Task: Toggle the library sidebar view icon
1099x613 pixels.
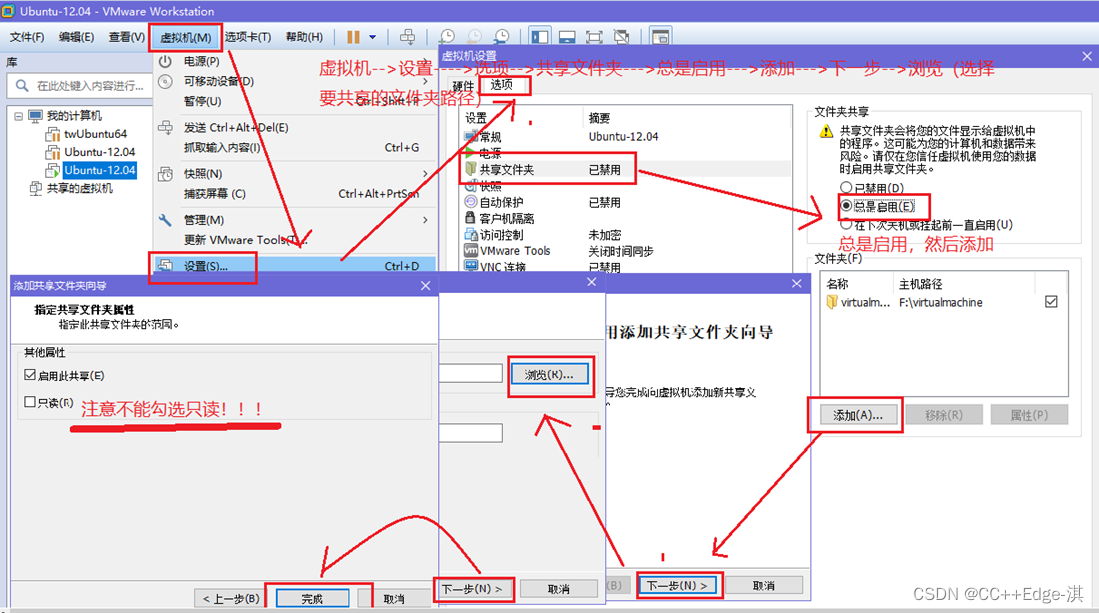Action: (x=540, y=37)
